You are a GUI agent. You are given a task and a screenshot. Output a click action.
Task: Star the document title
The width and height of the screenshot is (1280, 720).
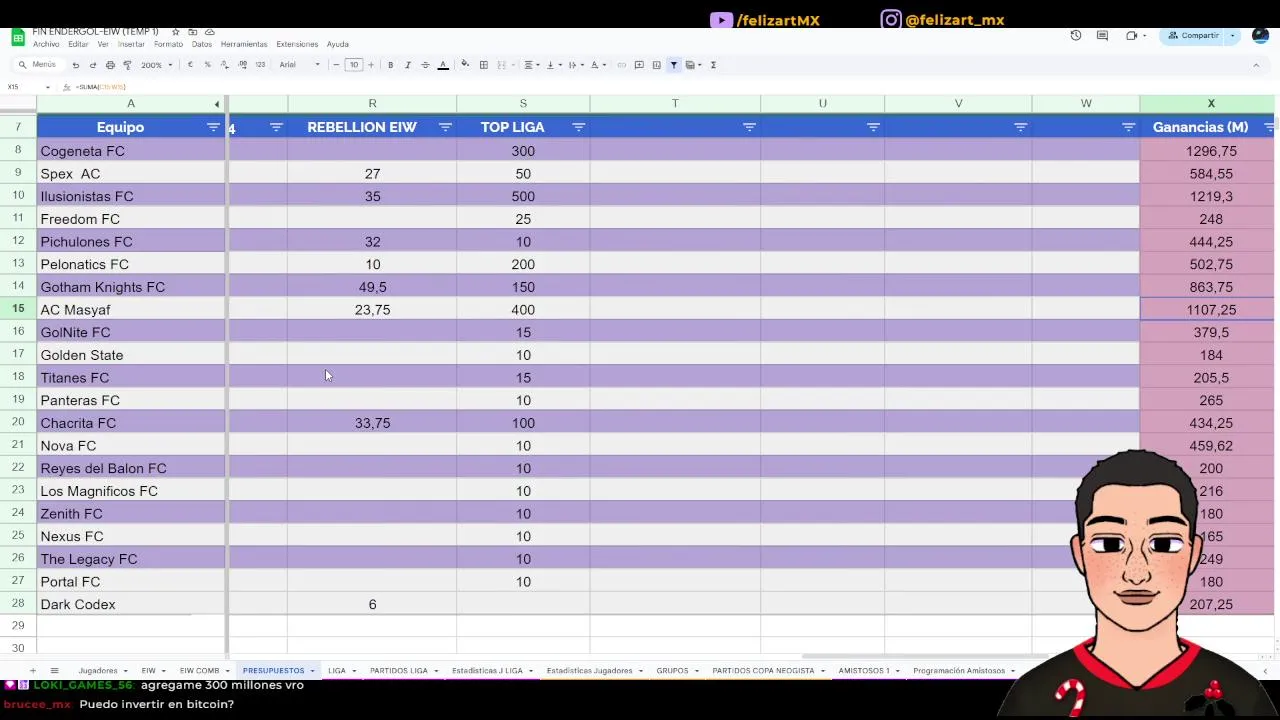coord(176,32)
